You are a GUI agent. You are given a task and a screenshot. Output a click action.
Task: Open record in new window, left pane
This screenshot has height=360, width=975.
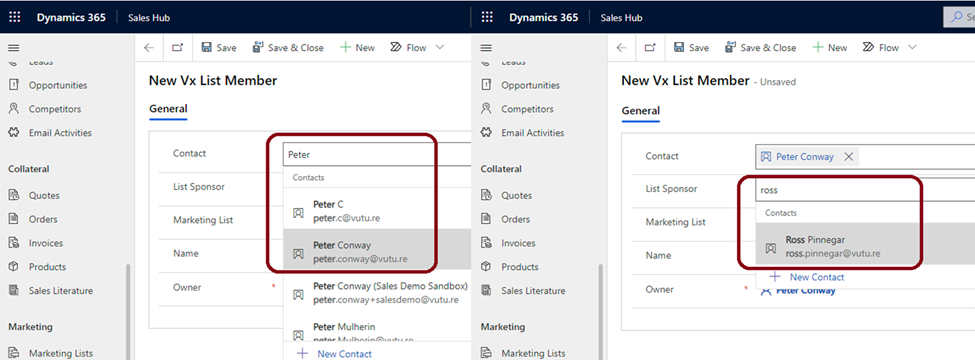pos(178,47)
